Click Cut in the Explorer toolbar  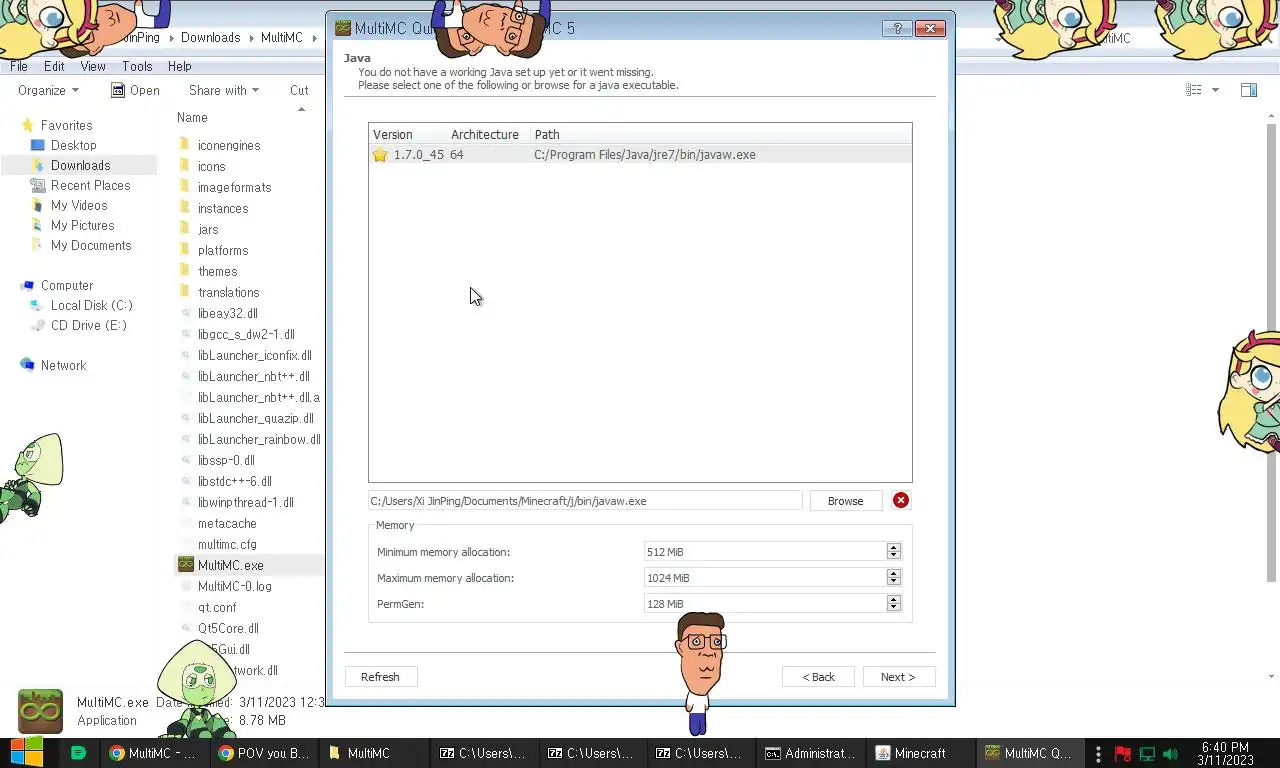299,90
